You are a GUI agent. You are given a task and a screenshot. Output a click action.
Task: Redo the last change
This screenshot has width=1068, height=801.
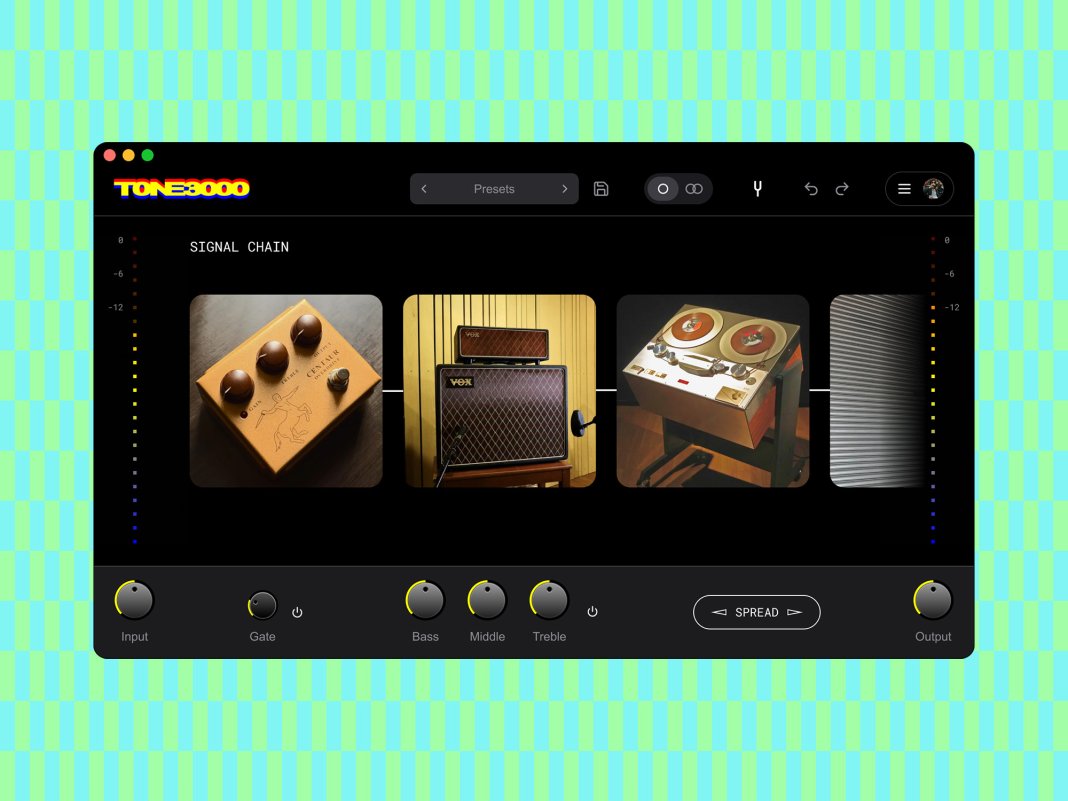[842, 189]
